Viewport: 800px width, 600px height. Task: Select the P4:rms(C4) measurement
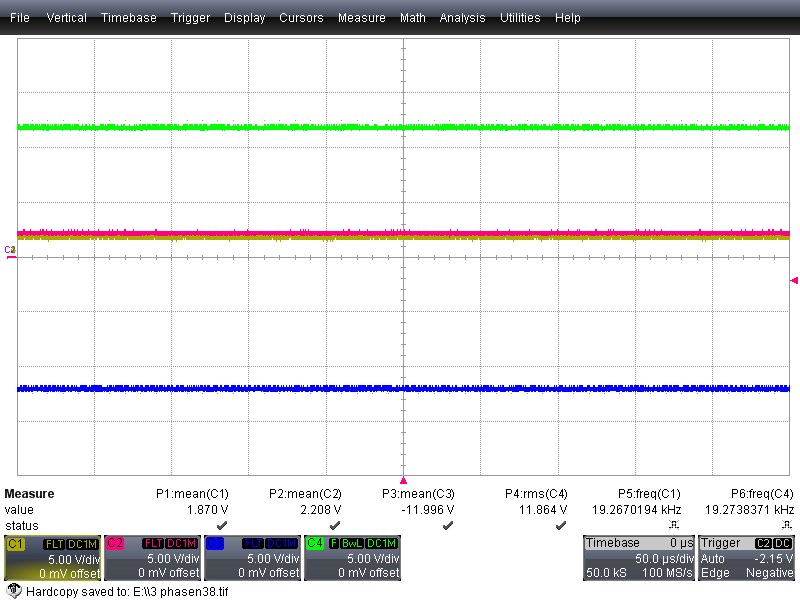[x=536, y=494]
